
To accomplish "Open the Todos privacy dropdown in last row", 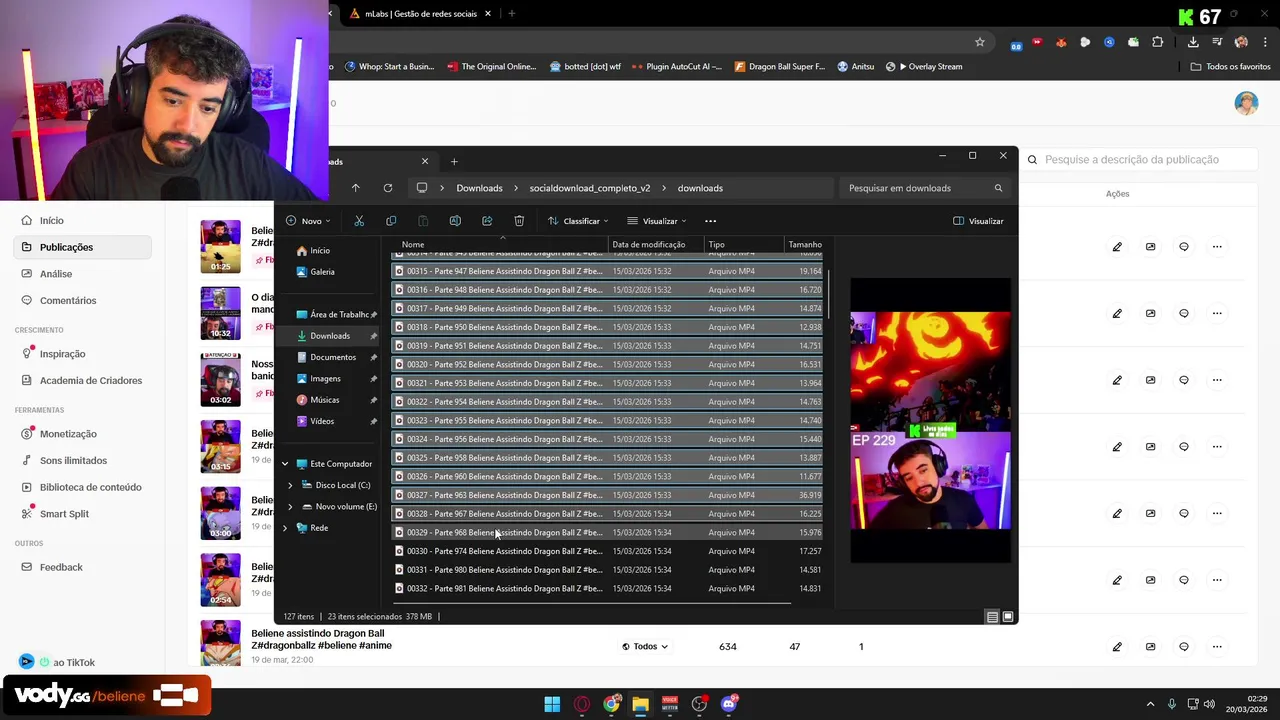I will (645, 647).
